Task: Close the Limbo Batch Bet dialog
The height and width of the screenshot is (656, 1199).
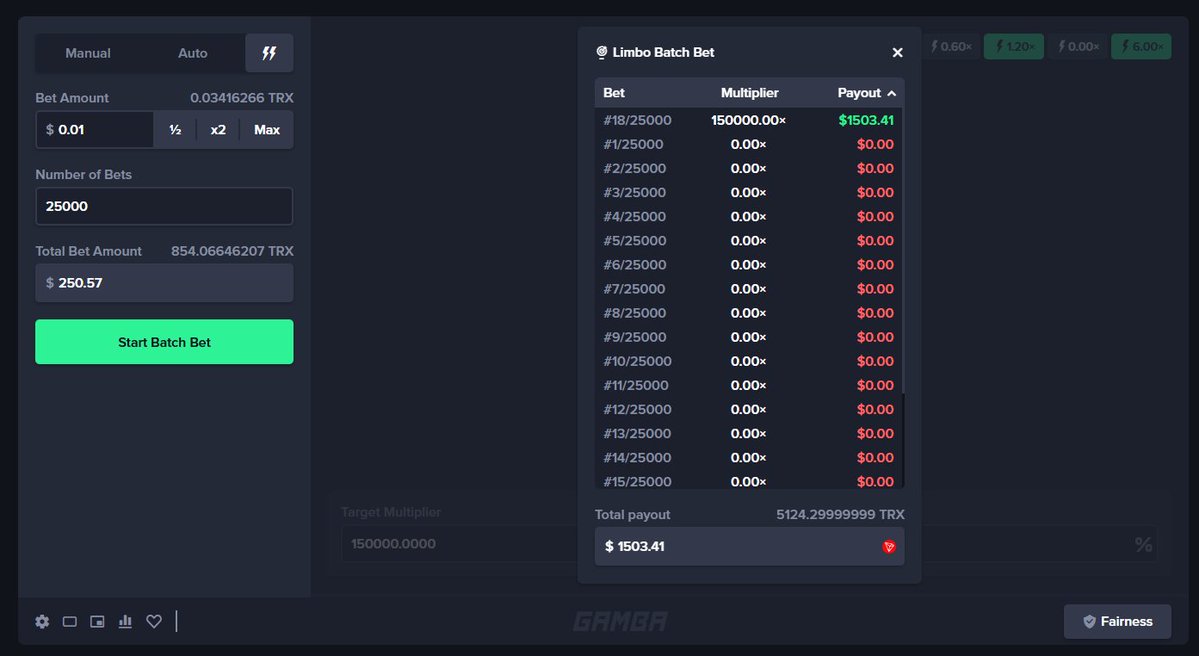Action: point(898,52)
